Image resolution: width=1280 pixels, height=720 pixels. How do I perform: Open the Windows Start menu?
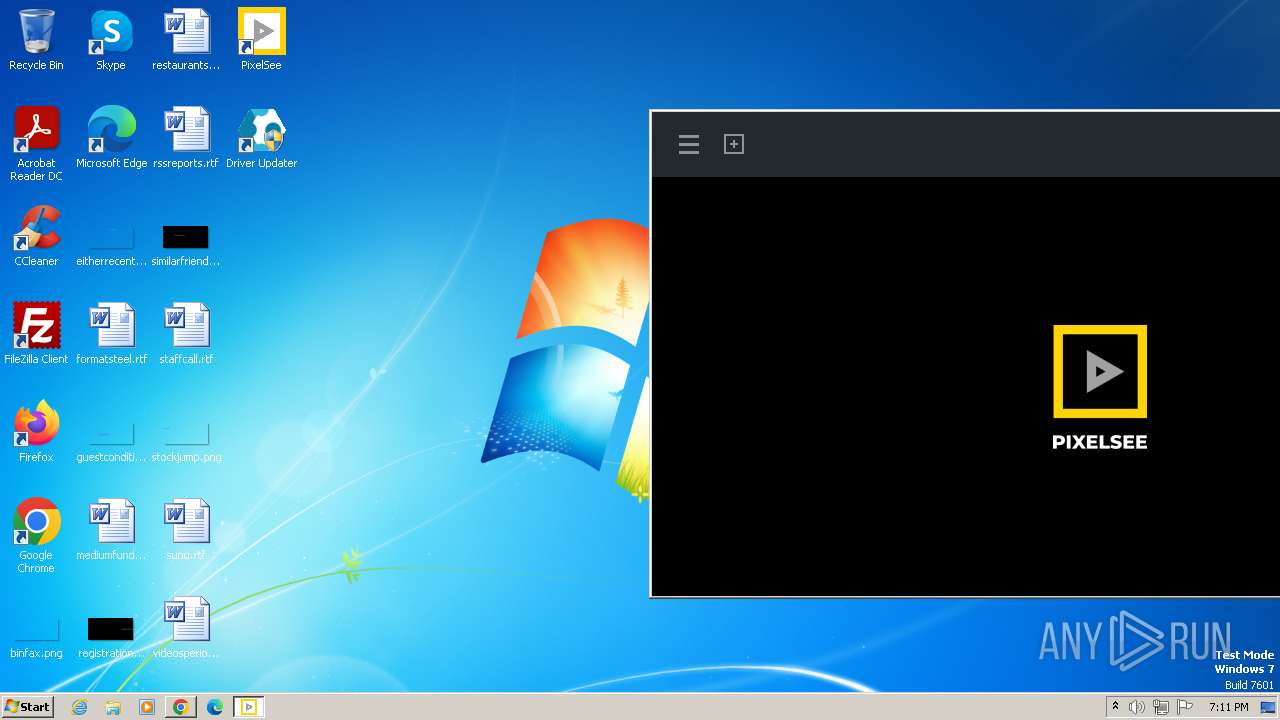click(x=28, y=707)
